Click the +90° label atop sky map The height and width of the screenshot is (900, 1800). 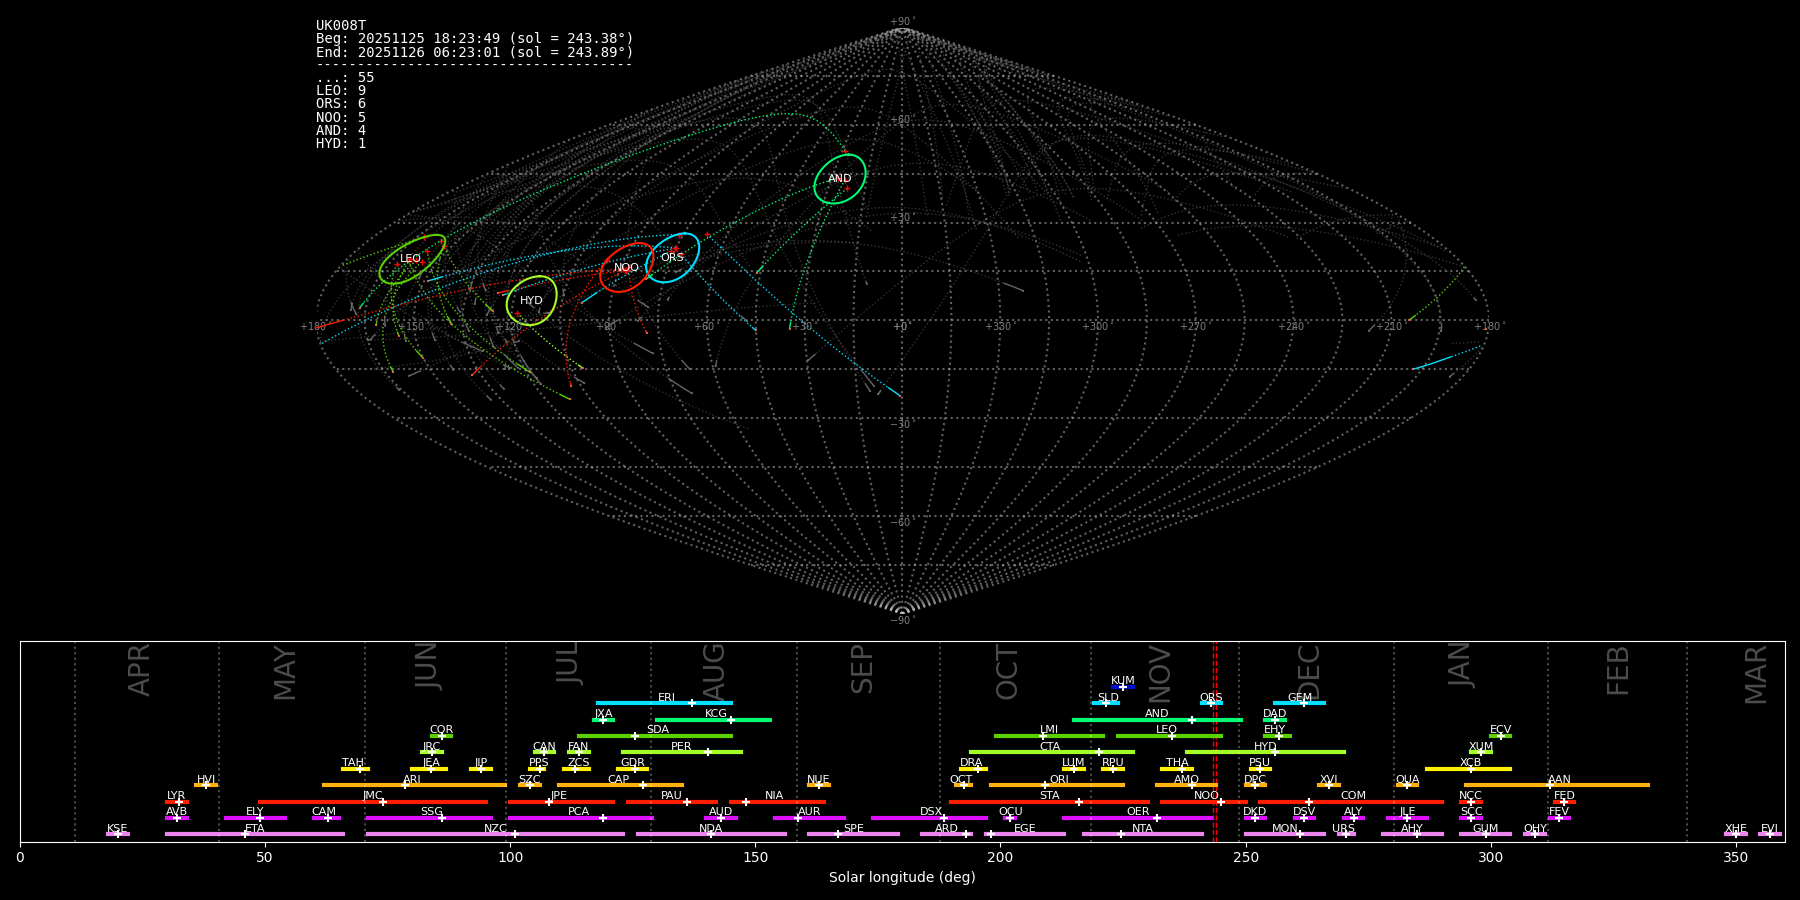(902, 21)
